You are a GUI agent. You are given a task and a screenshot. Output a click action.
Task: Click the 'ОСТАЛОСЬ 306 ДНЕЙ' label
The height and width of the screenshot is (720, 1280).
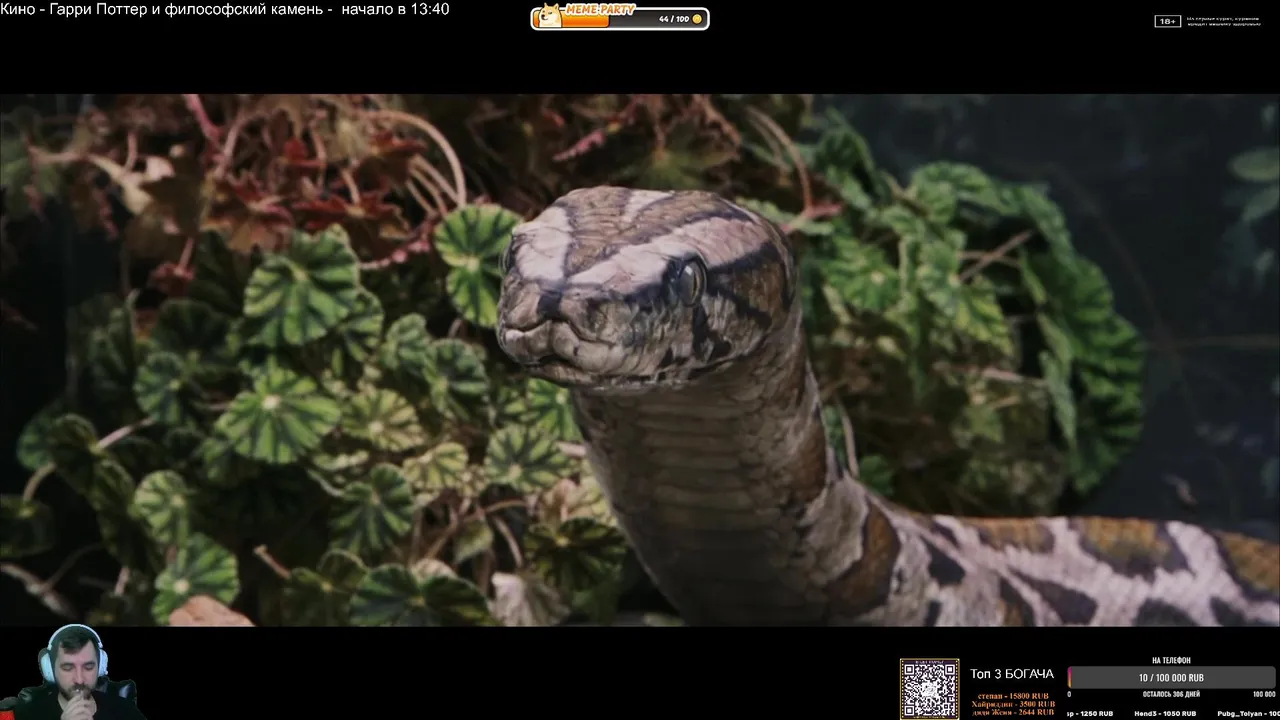[x=1171, y=694]
